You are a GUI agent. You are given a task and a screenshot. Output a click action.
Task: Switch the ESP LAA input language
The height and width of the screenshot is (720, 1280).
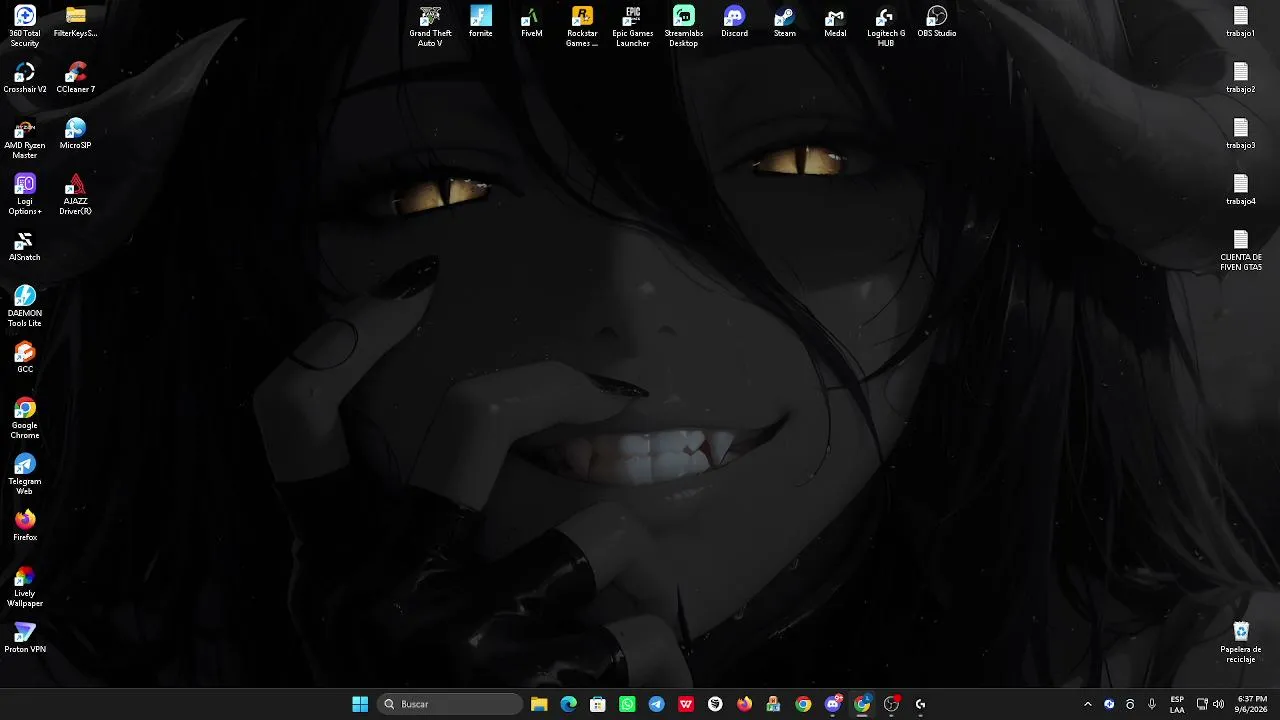coord(1177,704)
